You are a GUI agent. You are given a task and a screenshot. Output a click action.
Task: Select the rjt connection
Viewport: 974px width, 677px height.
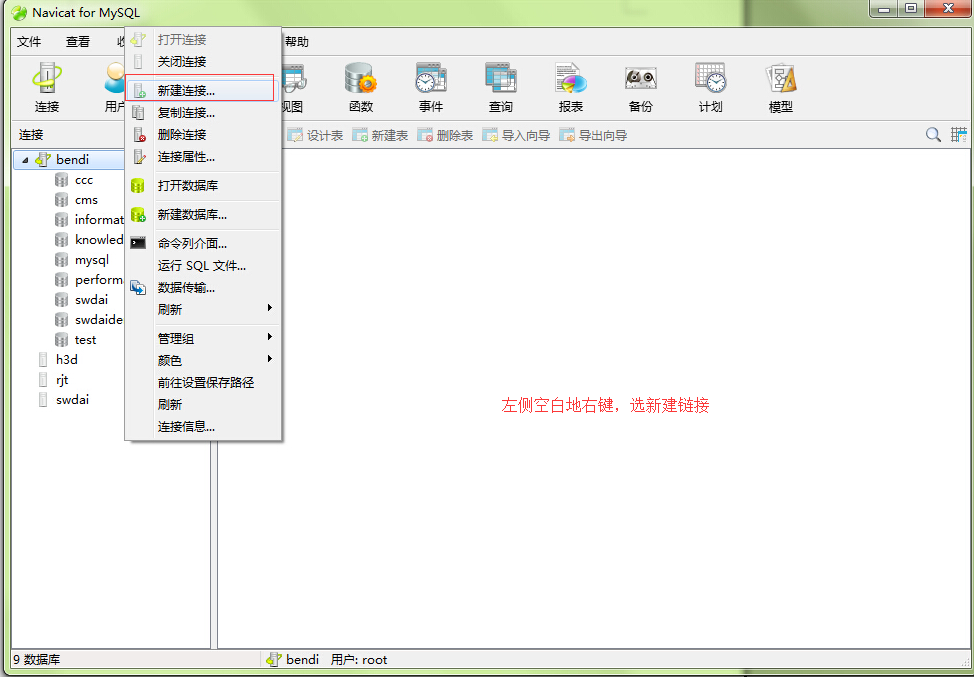tap(62, 380)
